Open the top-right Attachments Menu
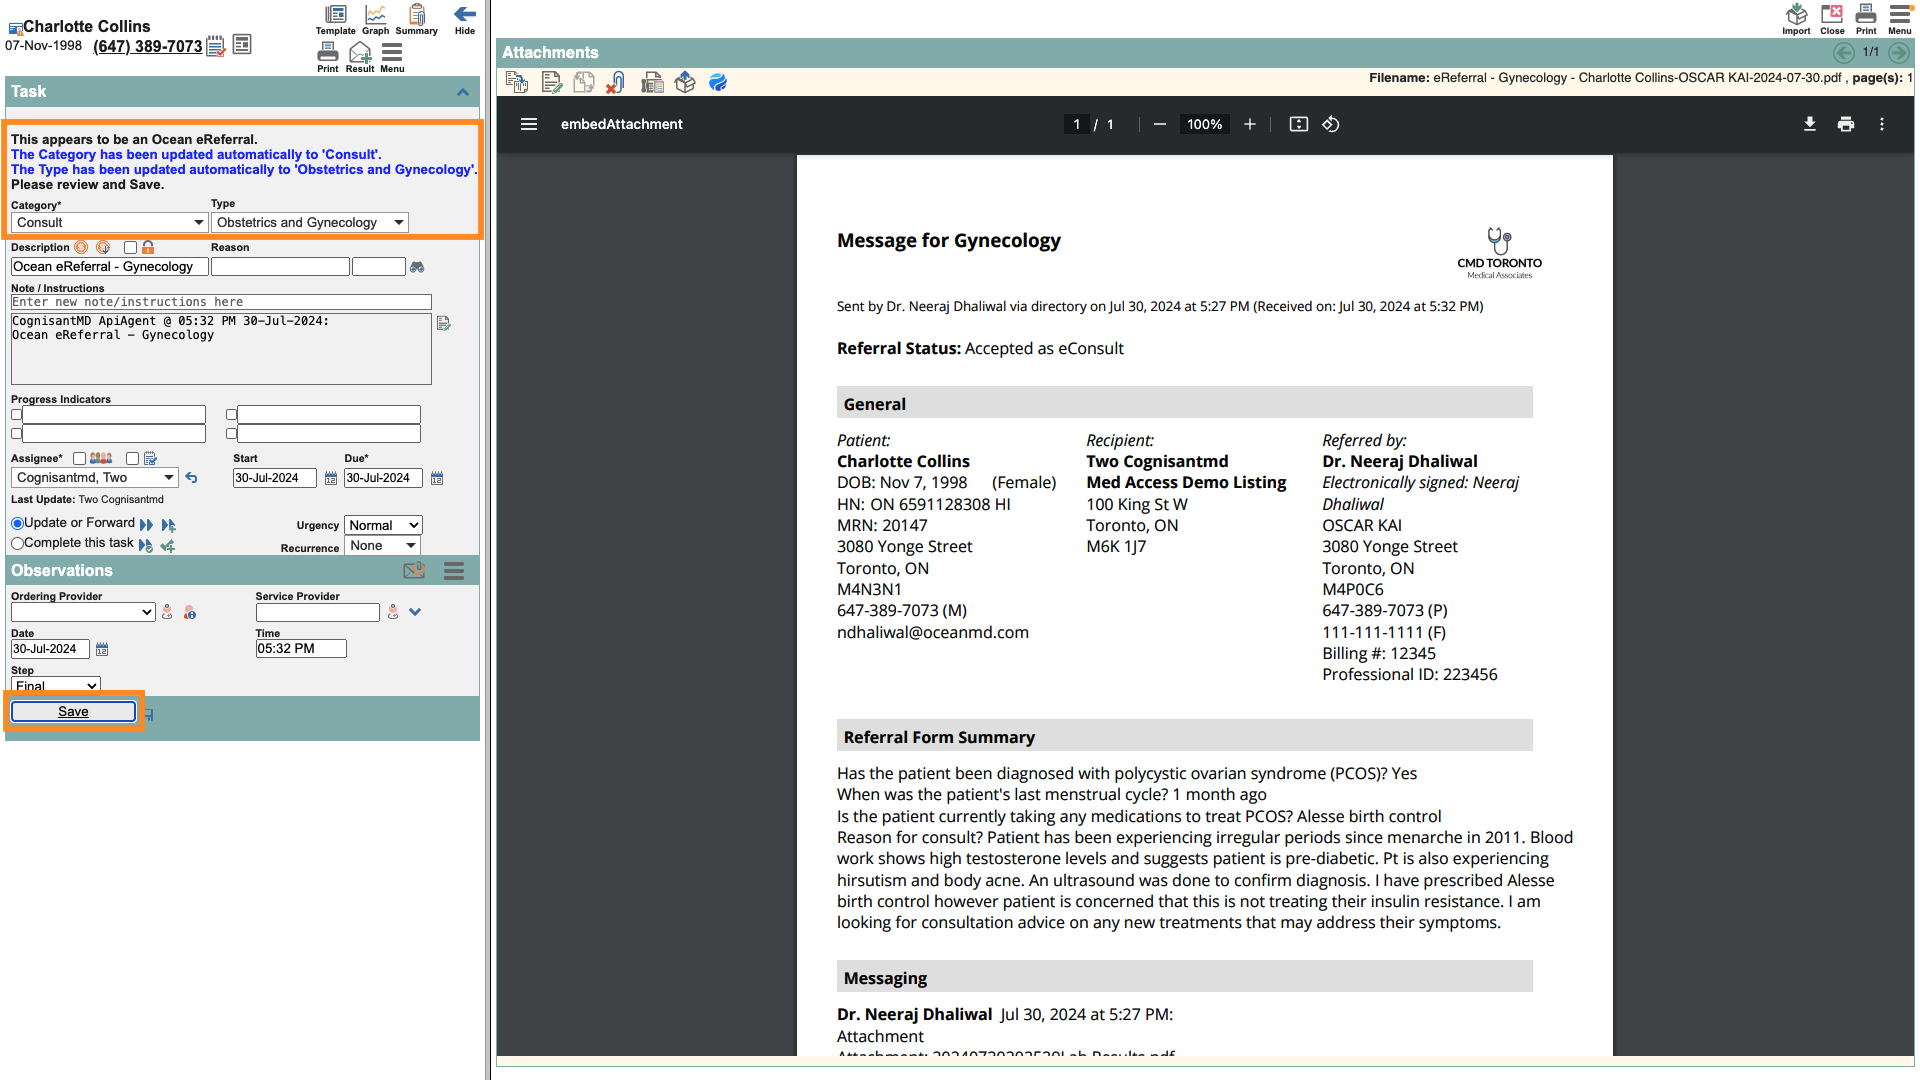Viewport: 1920px width, 1080px height. pos(1900,19)
